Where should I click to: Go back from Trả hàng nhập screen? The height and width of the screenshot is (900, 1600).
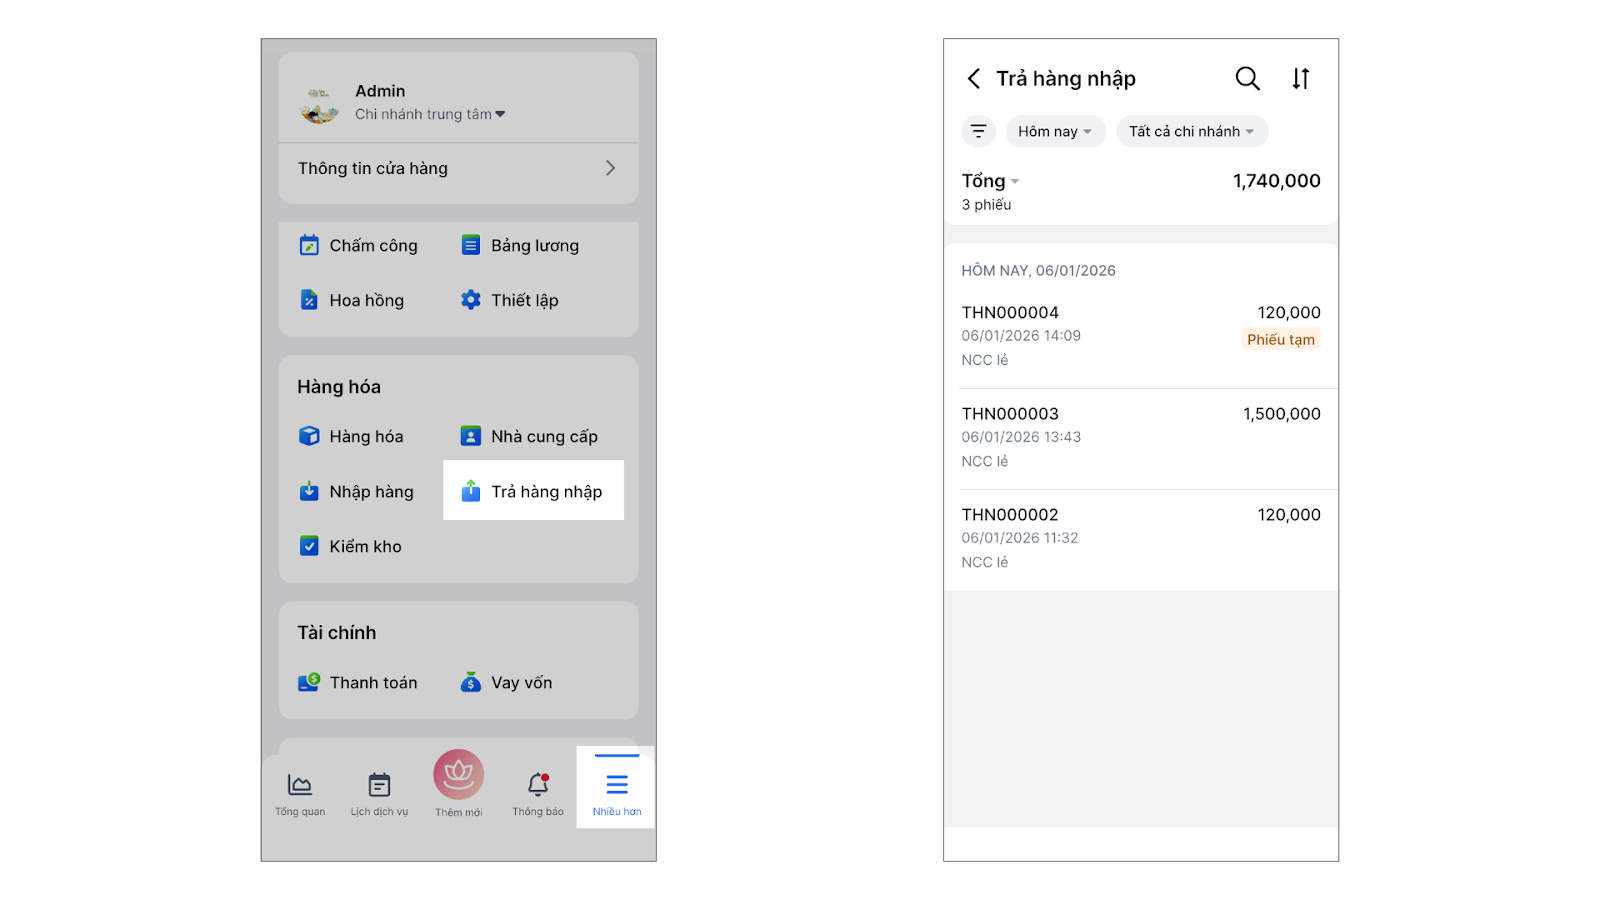974,78
